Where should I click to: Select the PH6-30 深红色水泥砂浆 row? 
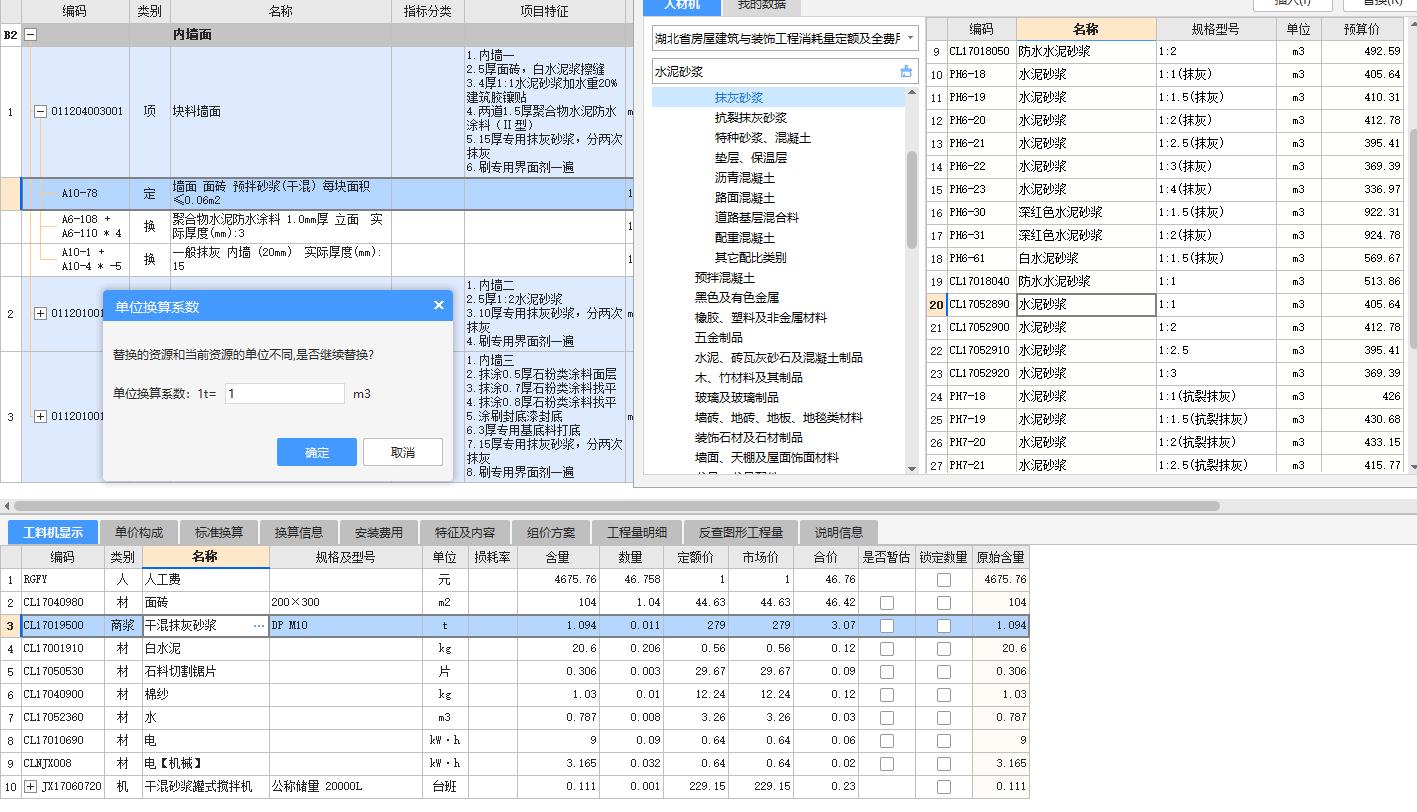tap(1166, 213)
